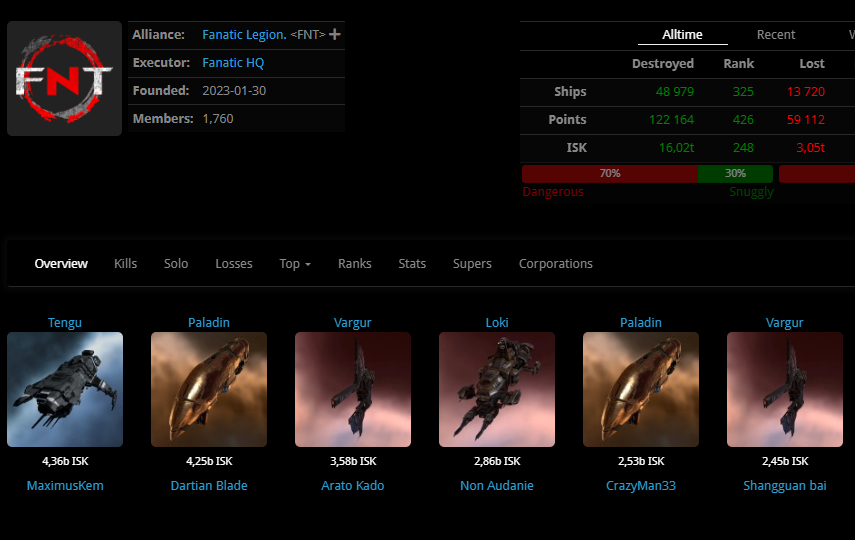855x540 pixels.
Task: Select the Recent stats tab
Action: click(x=775, y=35)
